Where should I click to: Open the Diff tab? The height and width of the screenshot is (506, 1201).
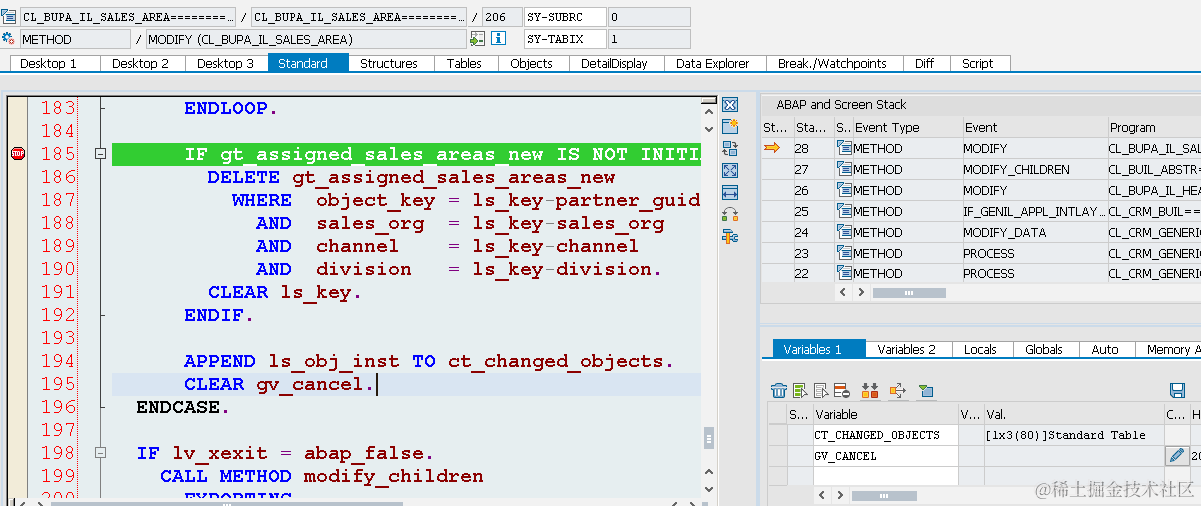(x=925, y=63)
